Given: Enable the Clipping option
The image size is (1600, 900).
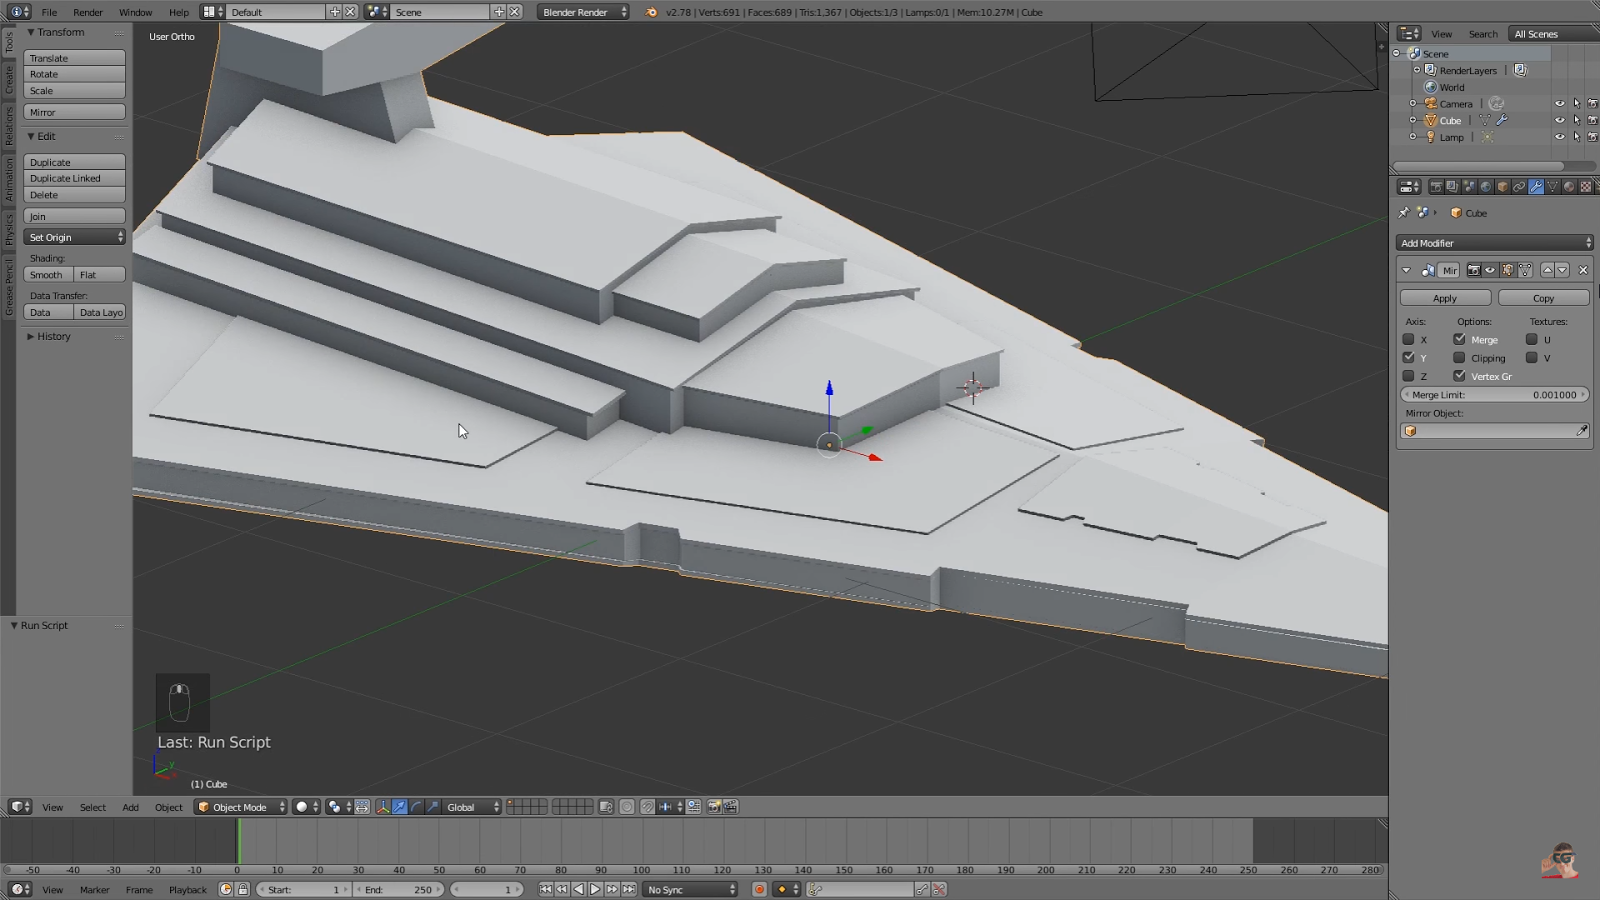Looking at the screenshot, I should (x=1460, y=357).
